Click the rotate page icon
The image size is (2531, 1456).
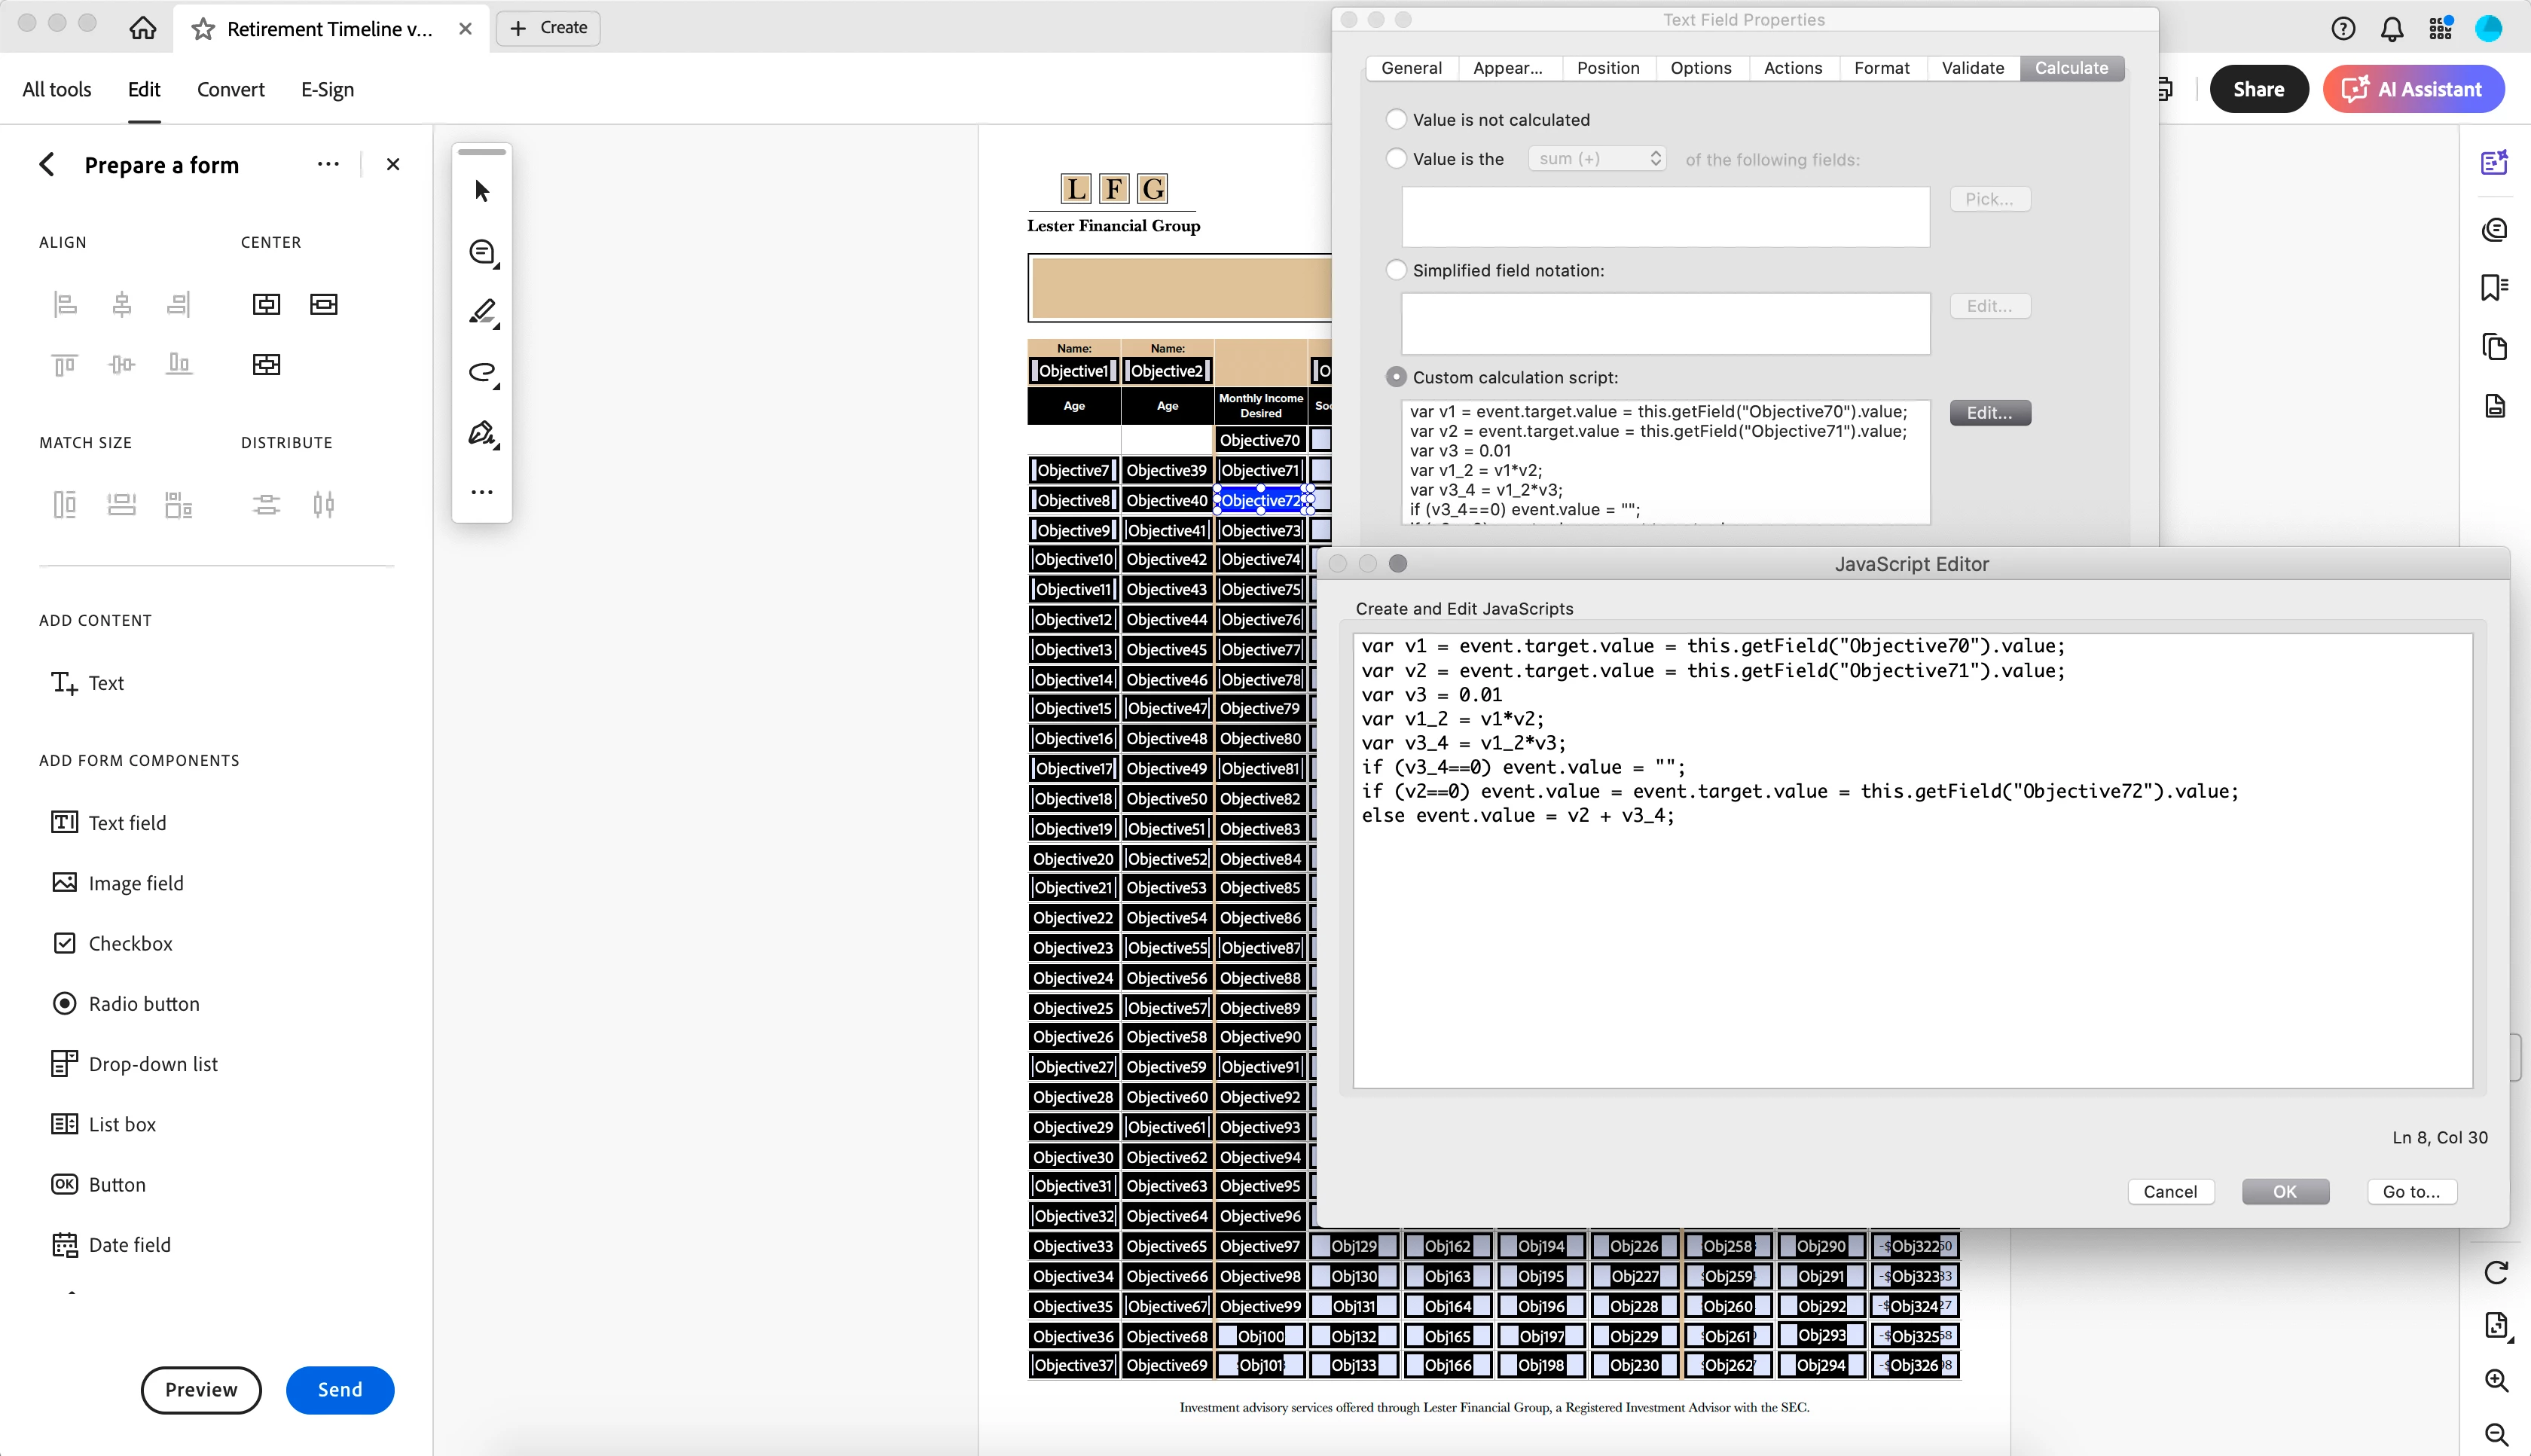tap(2496, 1272)
